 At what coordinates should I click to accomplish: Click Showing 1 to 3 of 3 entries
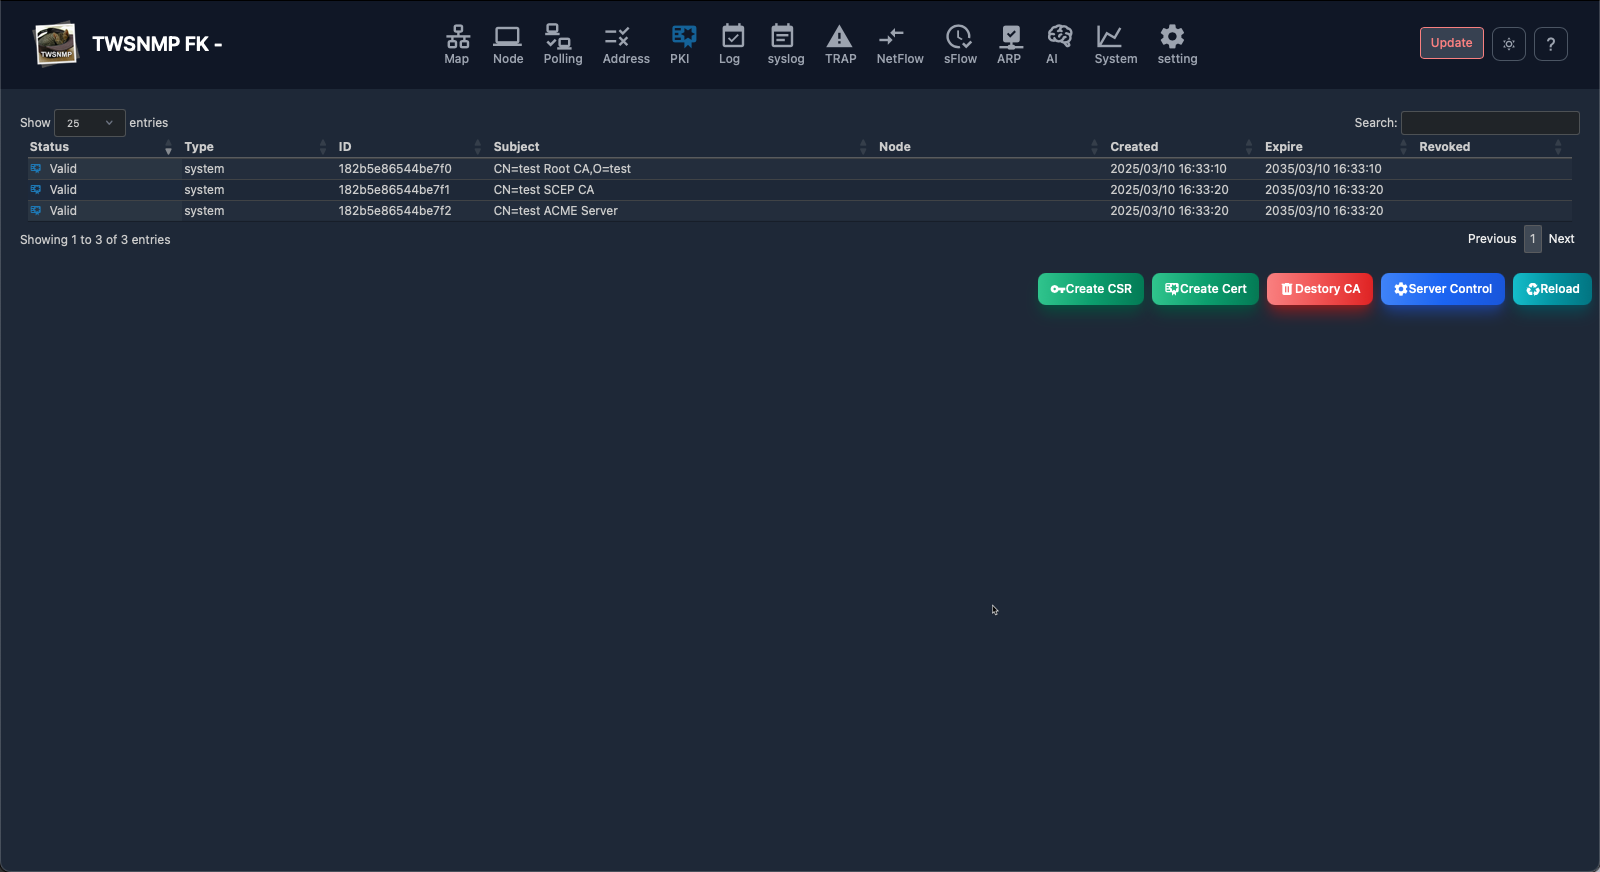[95, 240]
